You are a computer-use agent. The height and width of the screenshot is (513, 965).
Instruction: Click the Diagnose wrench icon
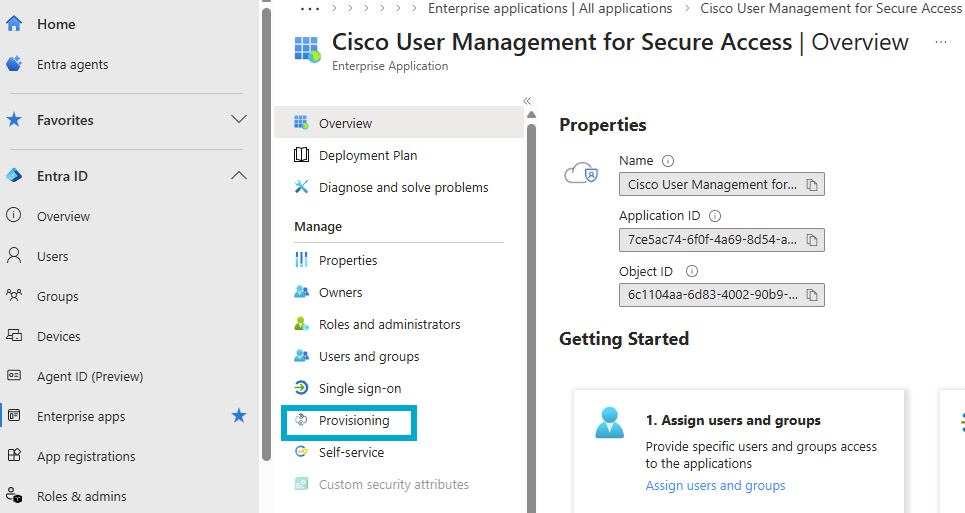pyautogui.click(x=302, y=186)
